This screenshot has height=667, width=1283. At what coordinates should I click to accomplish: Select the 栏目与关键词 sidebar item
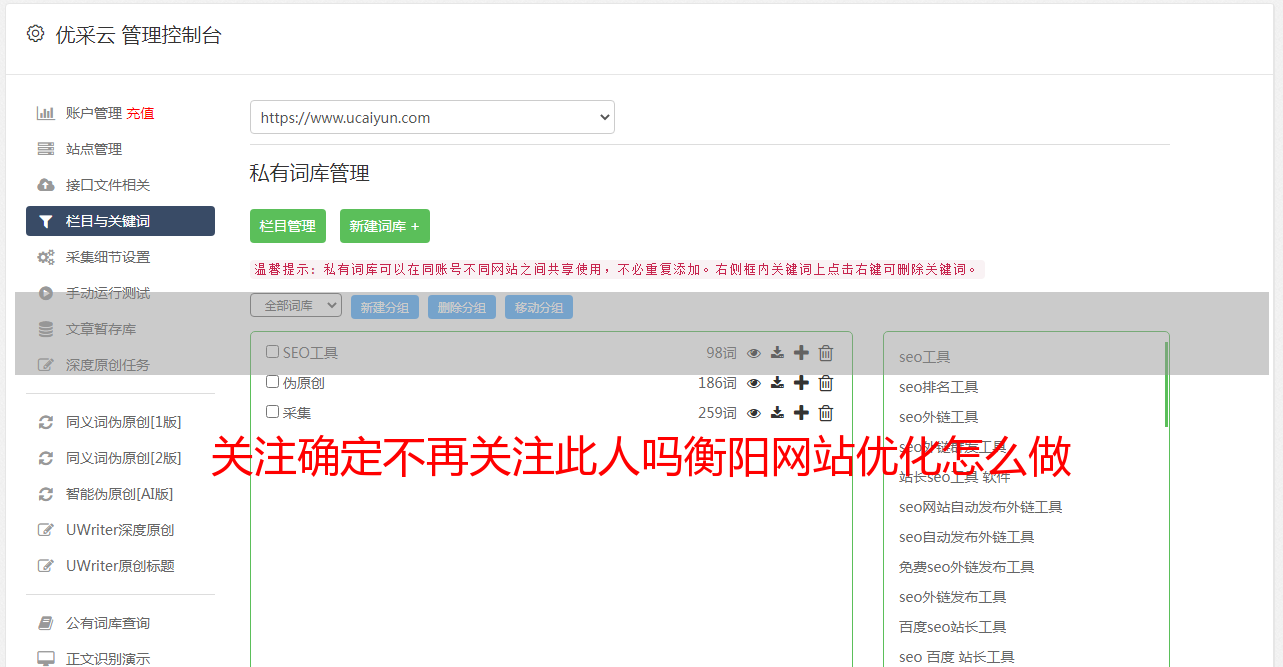(120, 221)
